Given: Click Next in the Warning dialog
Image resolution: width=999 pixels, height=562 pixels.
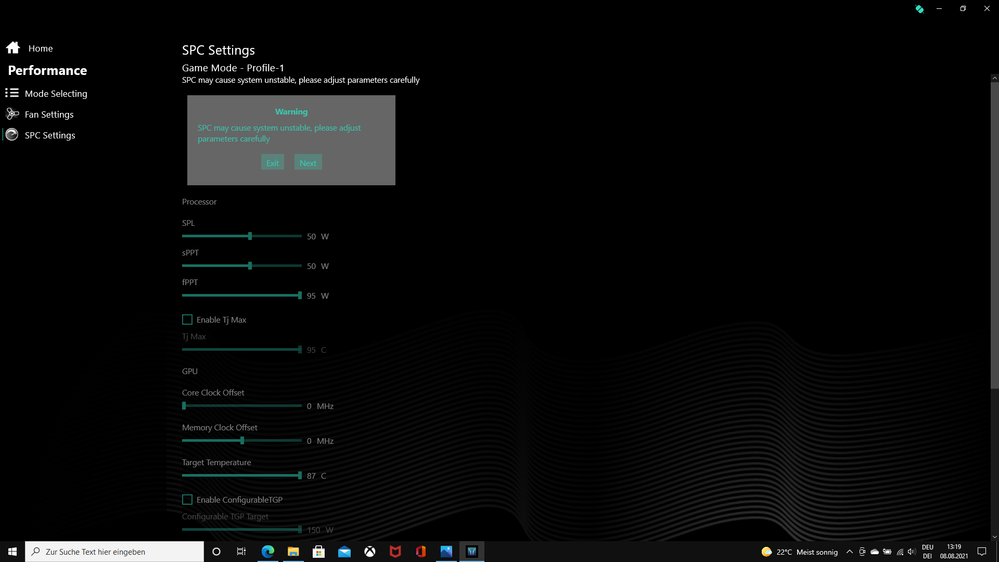Looking at the screenshot, I should point(308,162).
